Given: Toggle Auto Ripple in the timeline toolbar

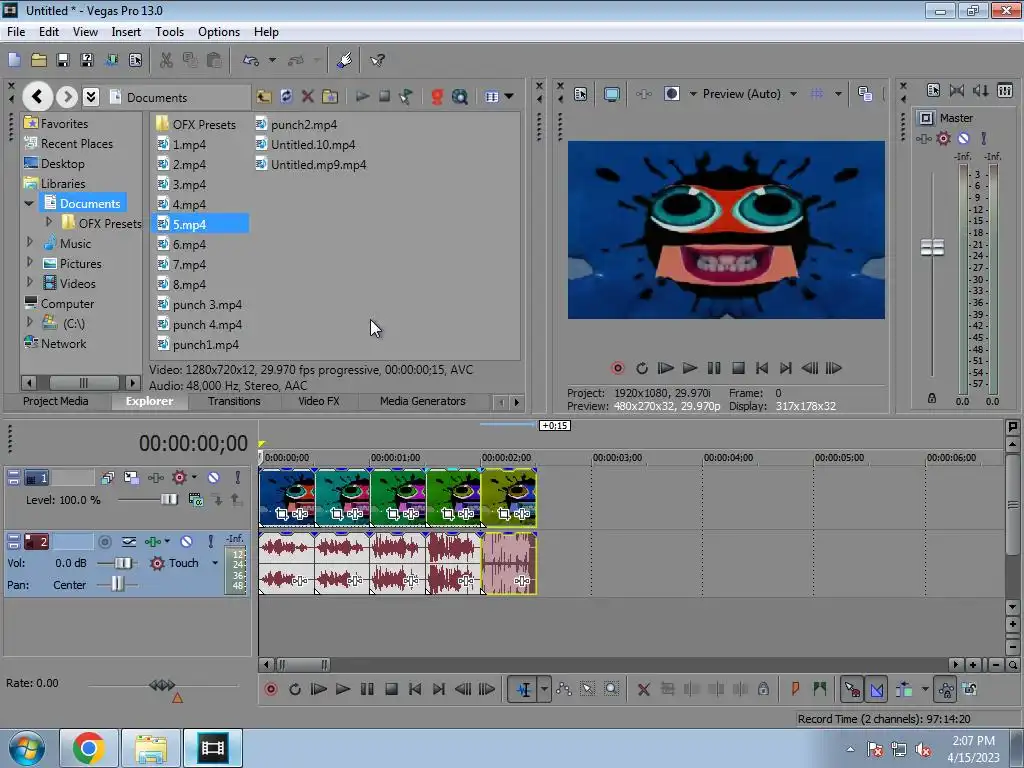Looking at the screenshot, I should (x=904, y=689).
